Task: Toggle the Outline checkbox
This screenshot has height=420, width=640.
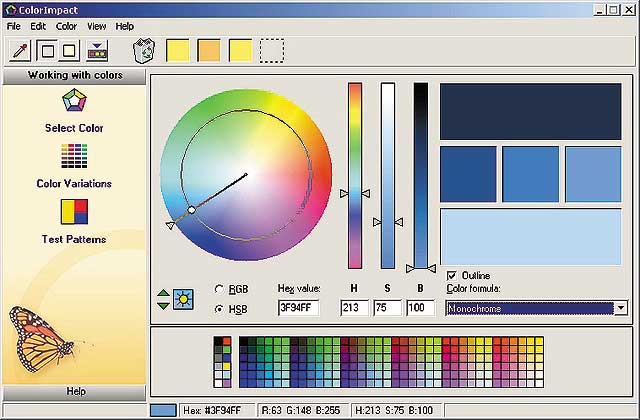Action: [452, 276]
